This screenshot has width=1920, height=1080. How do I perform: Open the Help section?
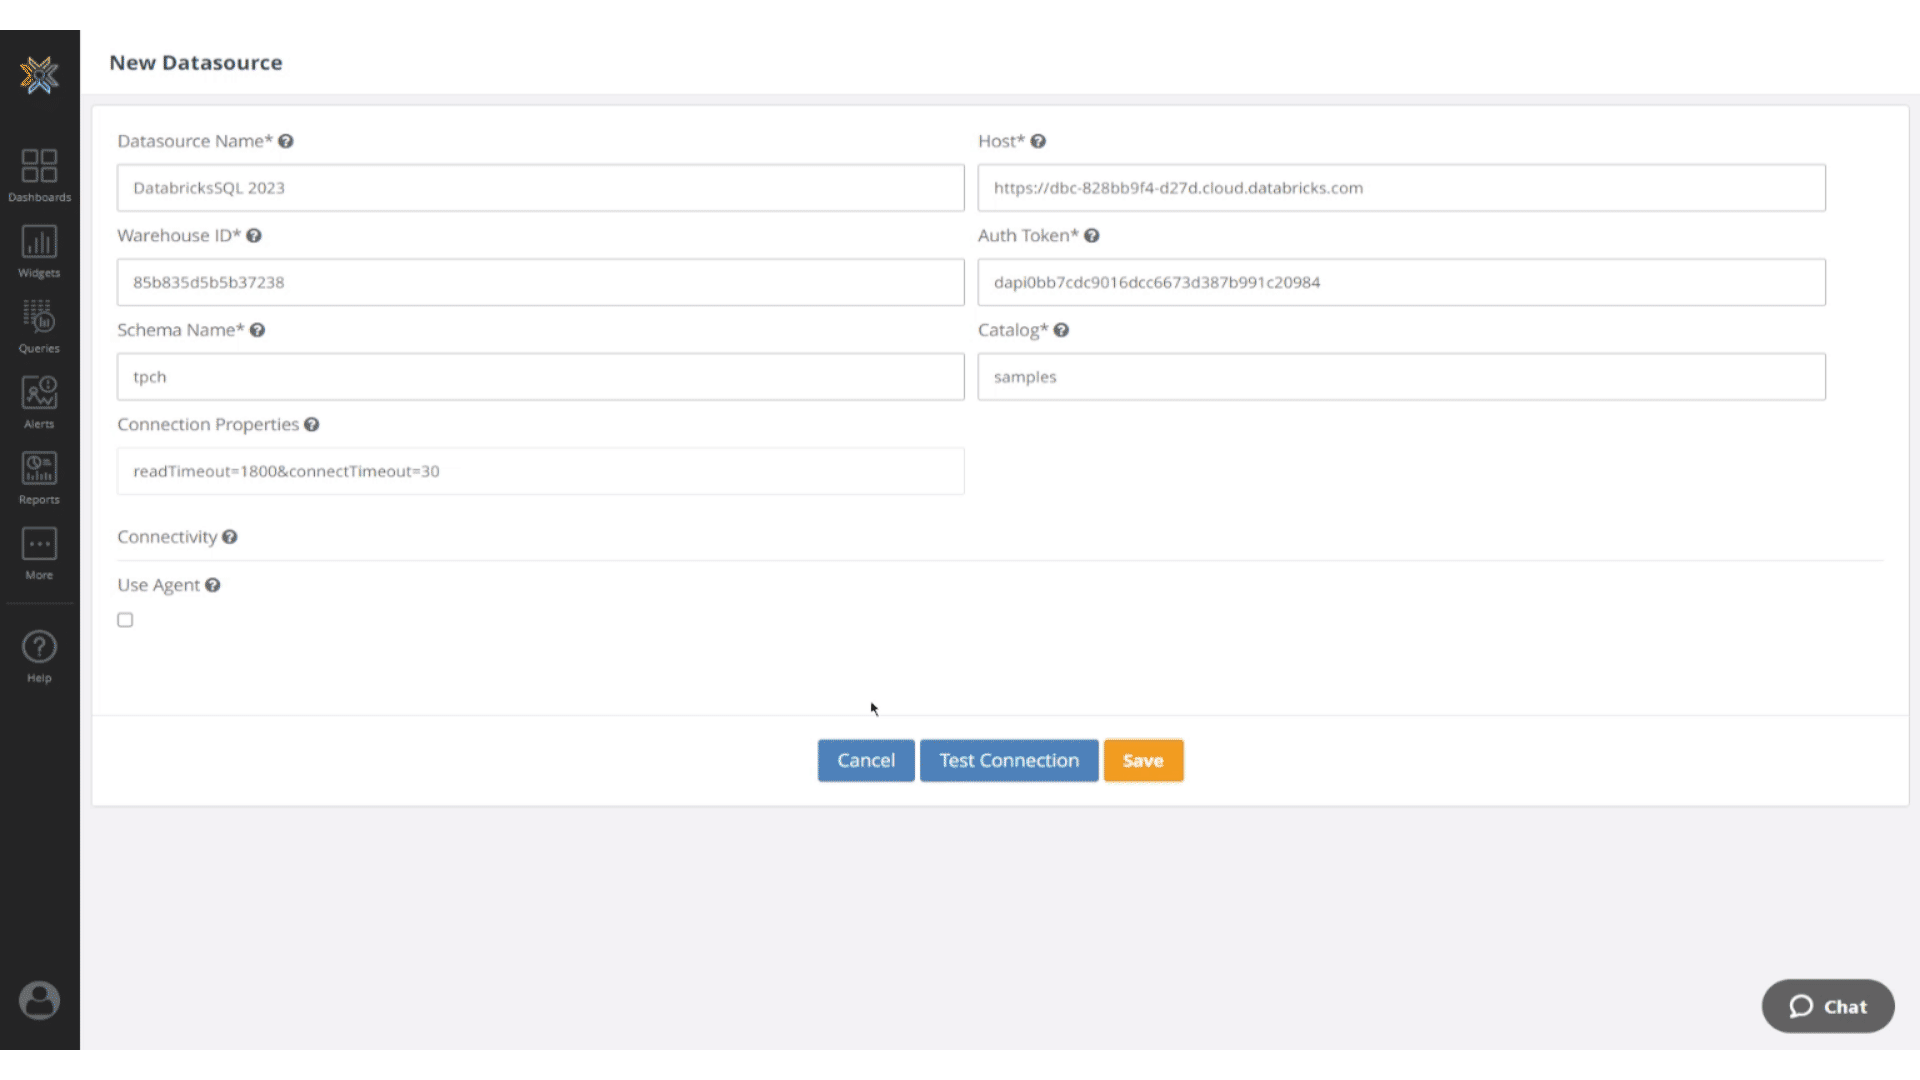point(38,655)
